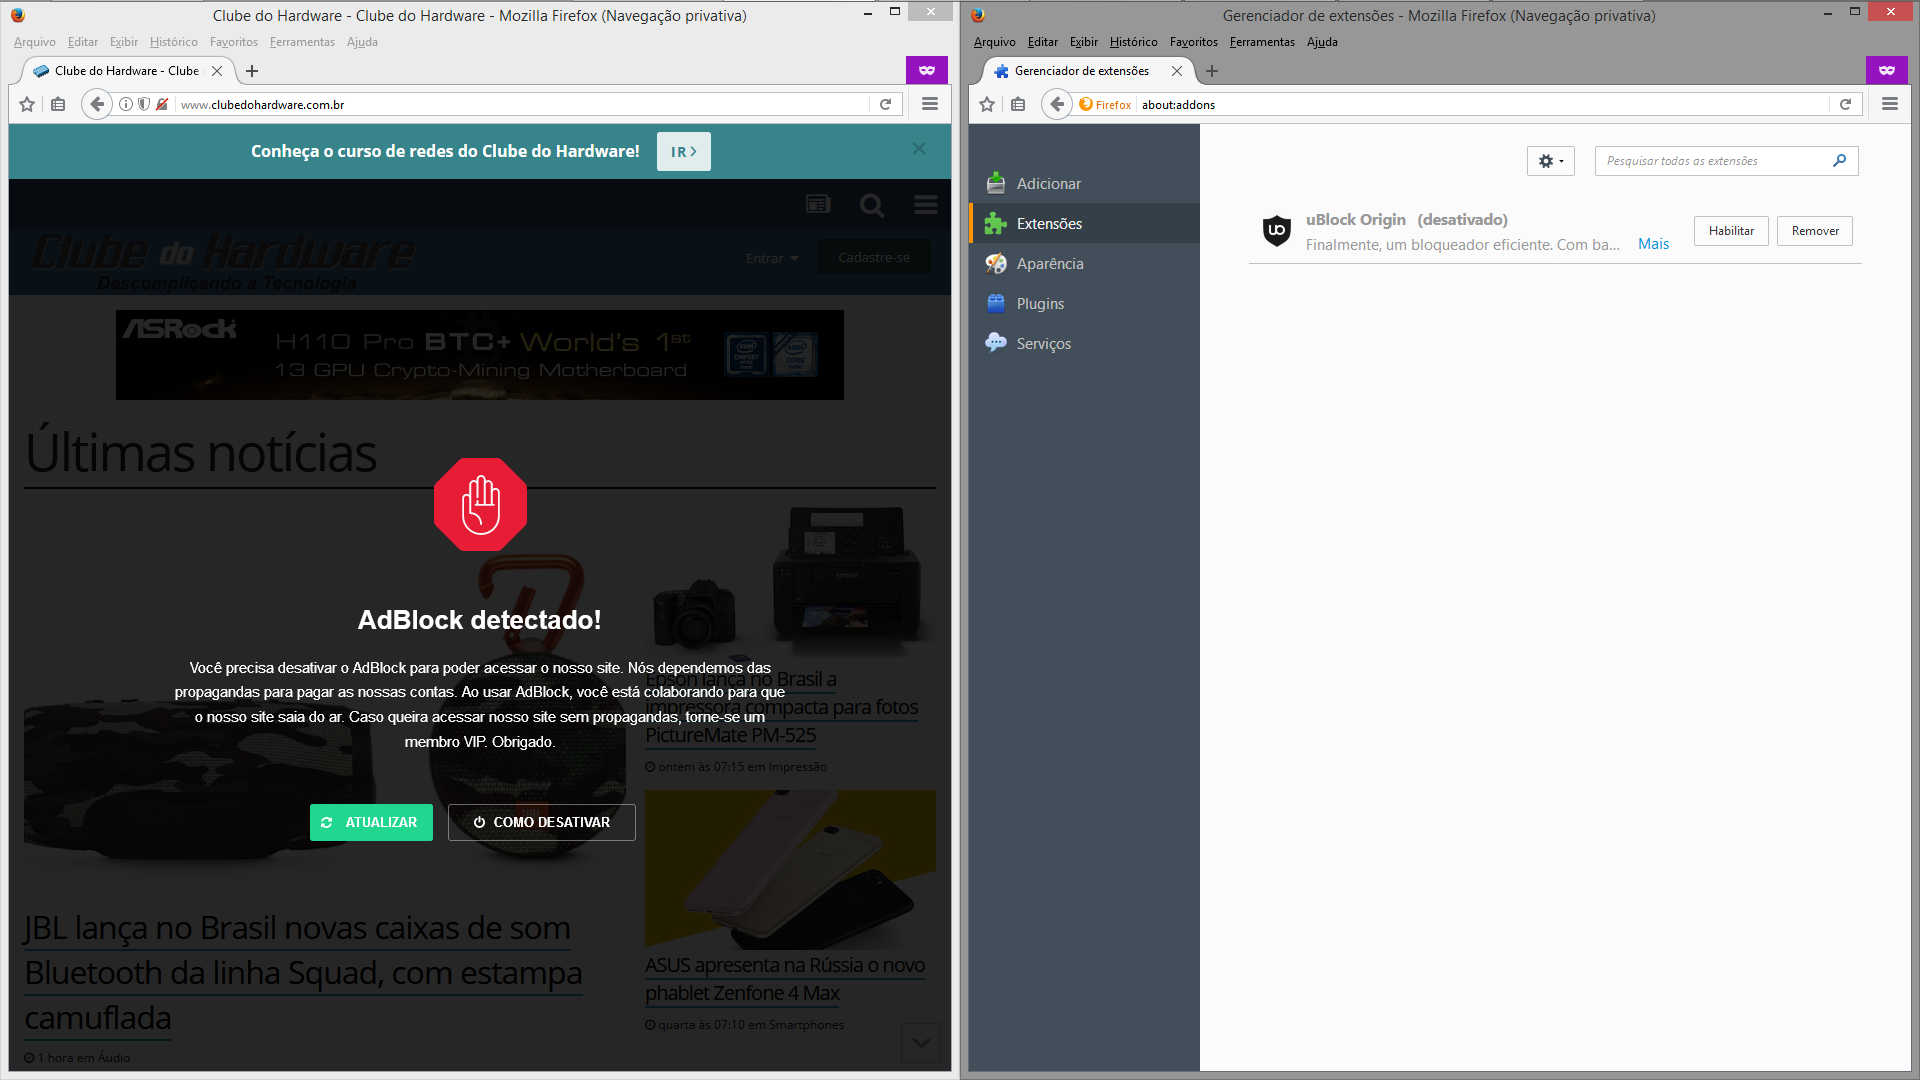Dismiss the network course banner

pyautogui.click(x=919, y=149)
